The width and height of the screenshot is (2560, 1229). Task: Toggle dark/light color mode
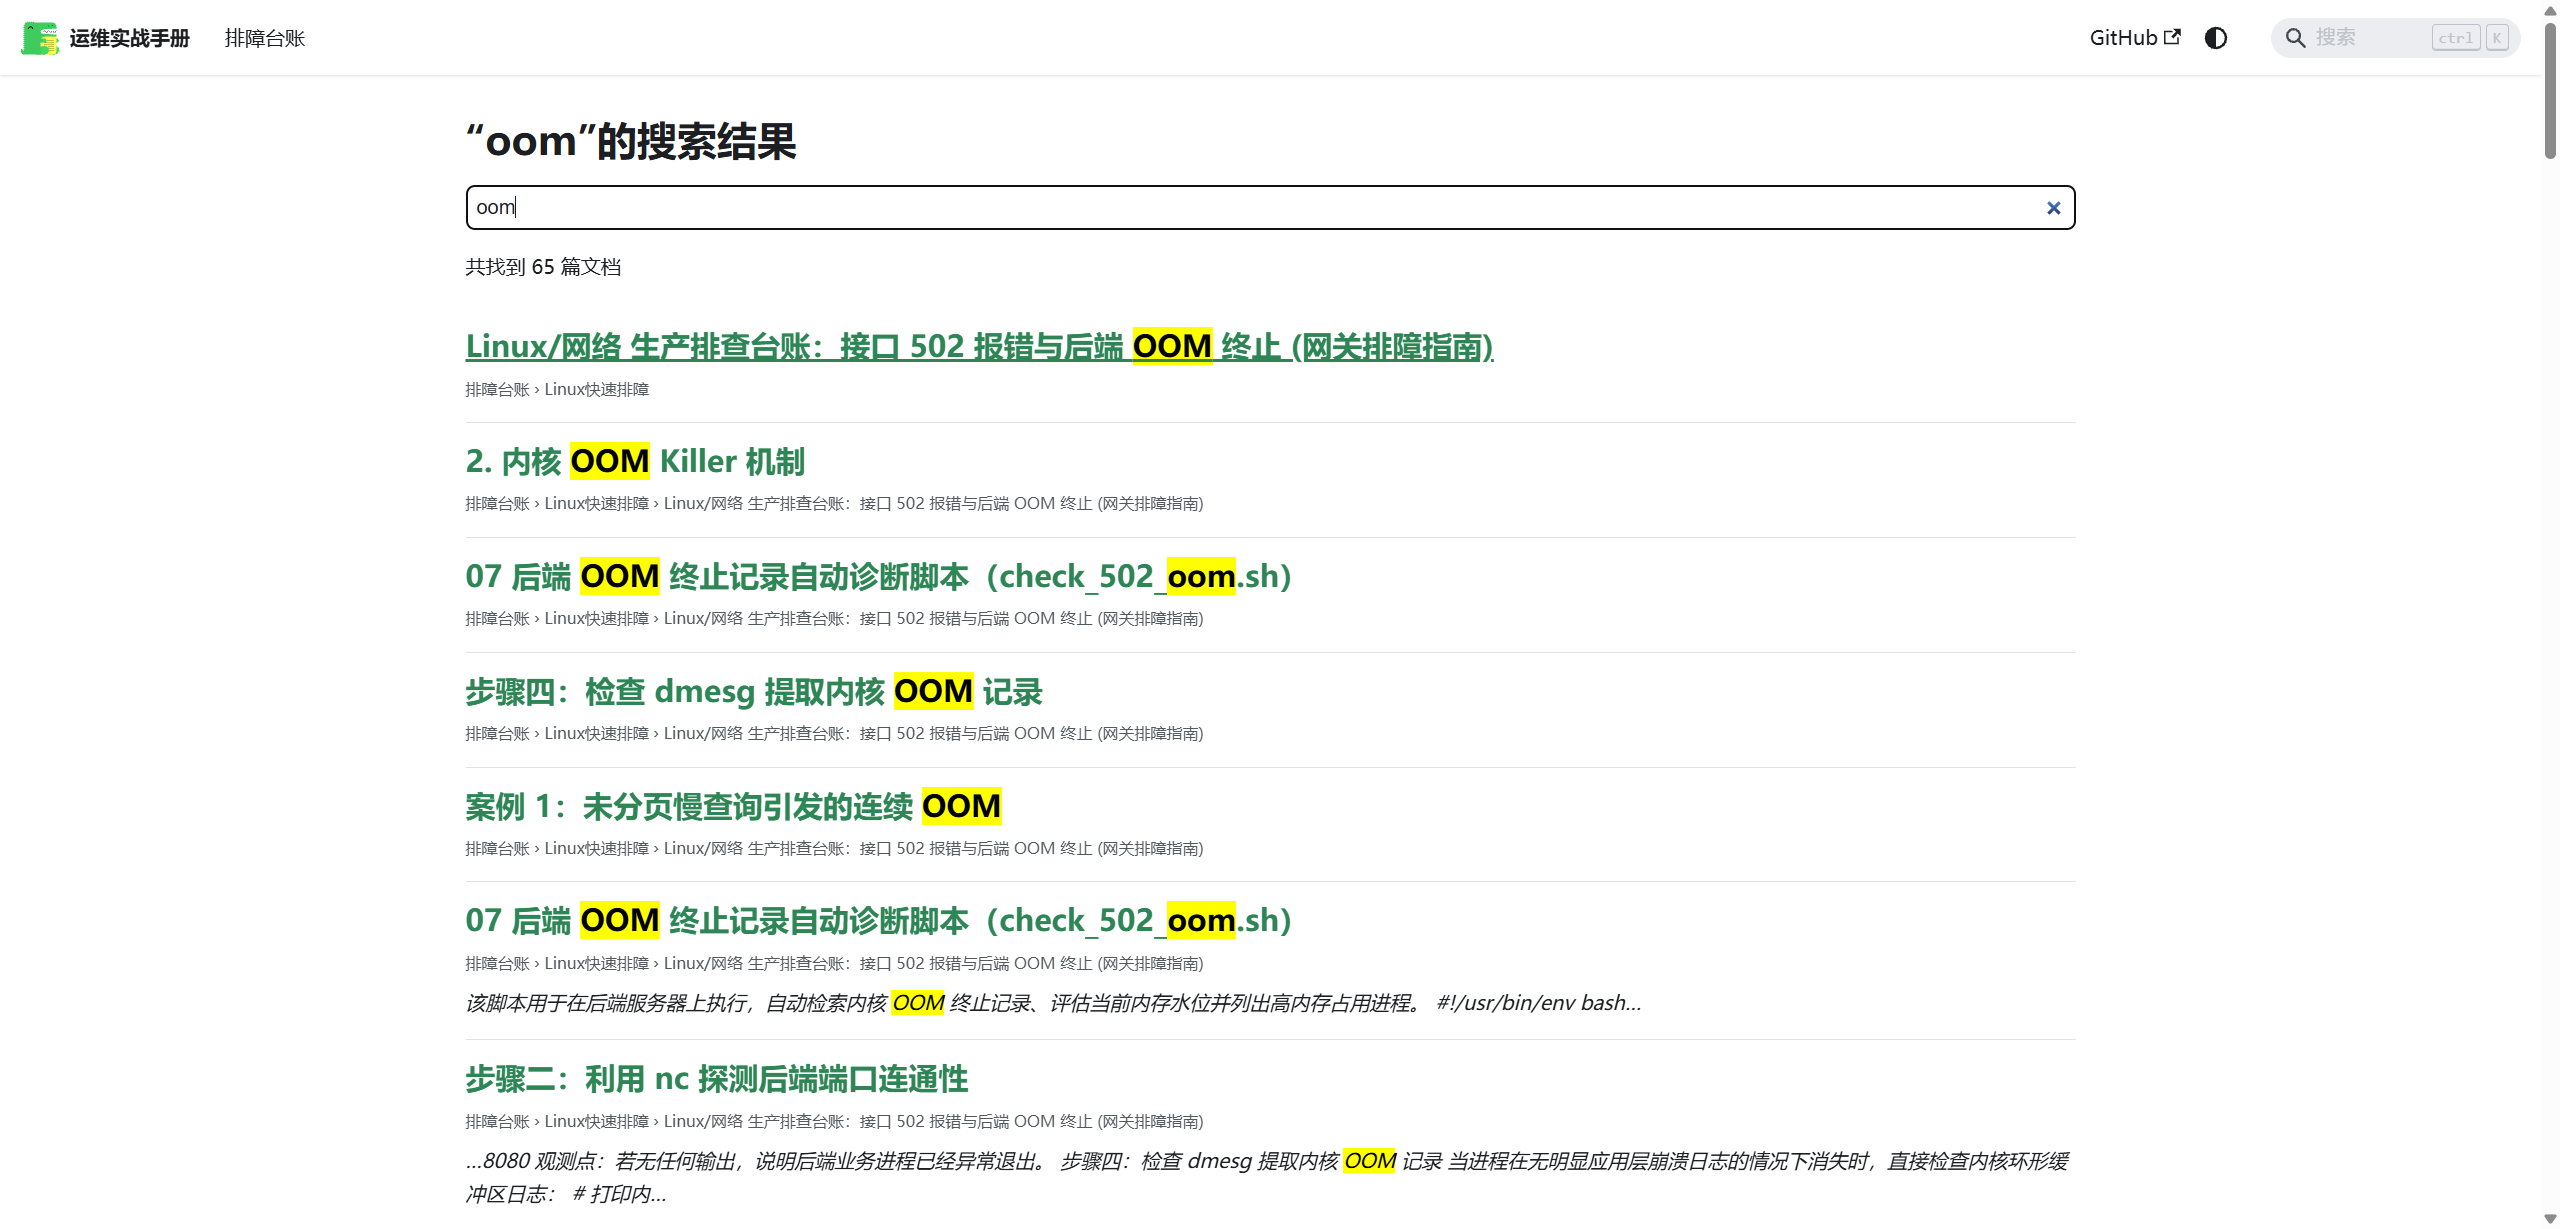(x=2216, y=38)
